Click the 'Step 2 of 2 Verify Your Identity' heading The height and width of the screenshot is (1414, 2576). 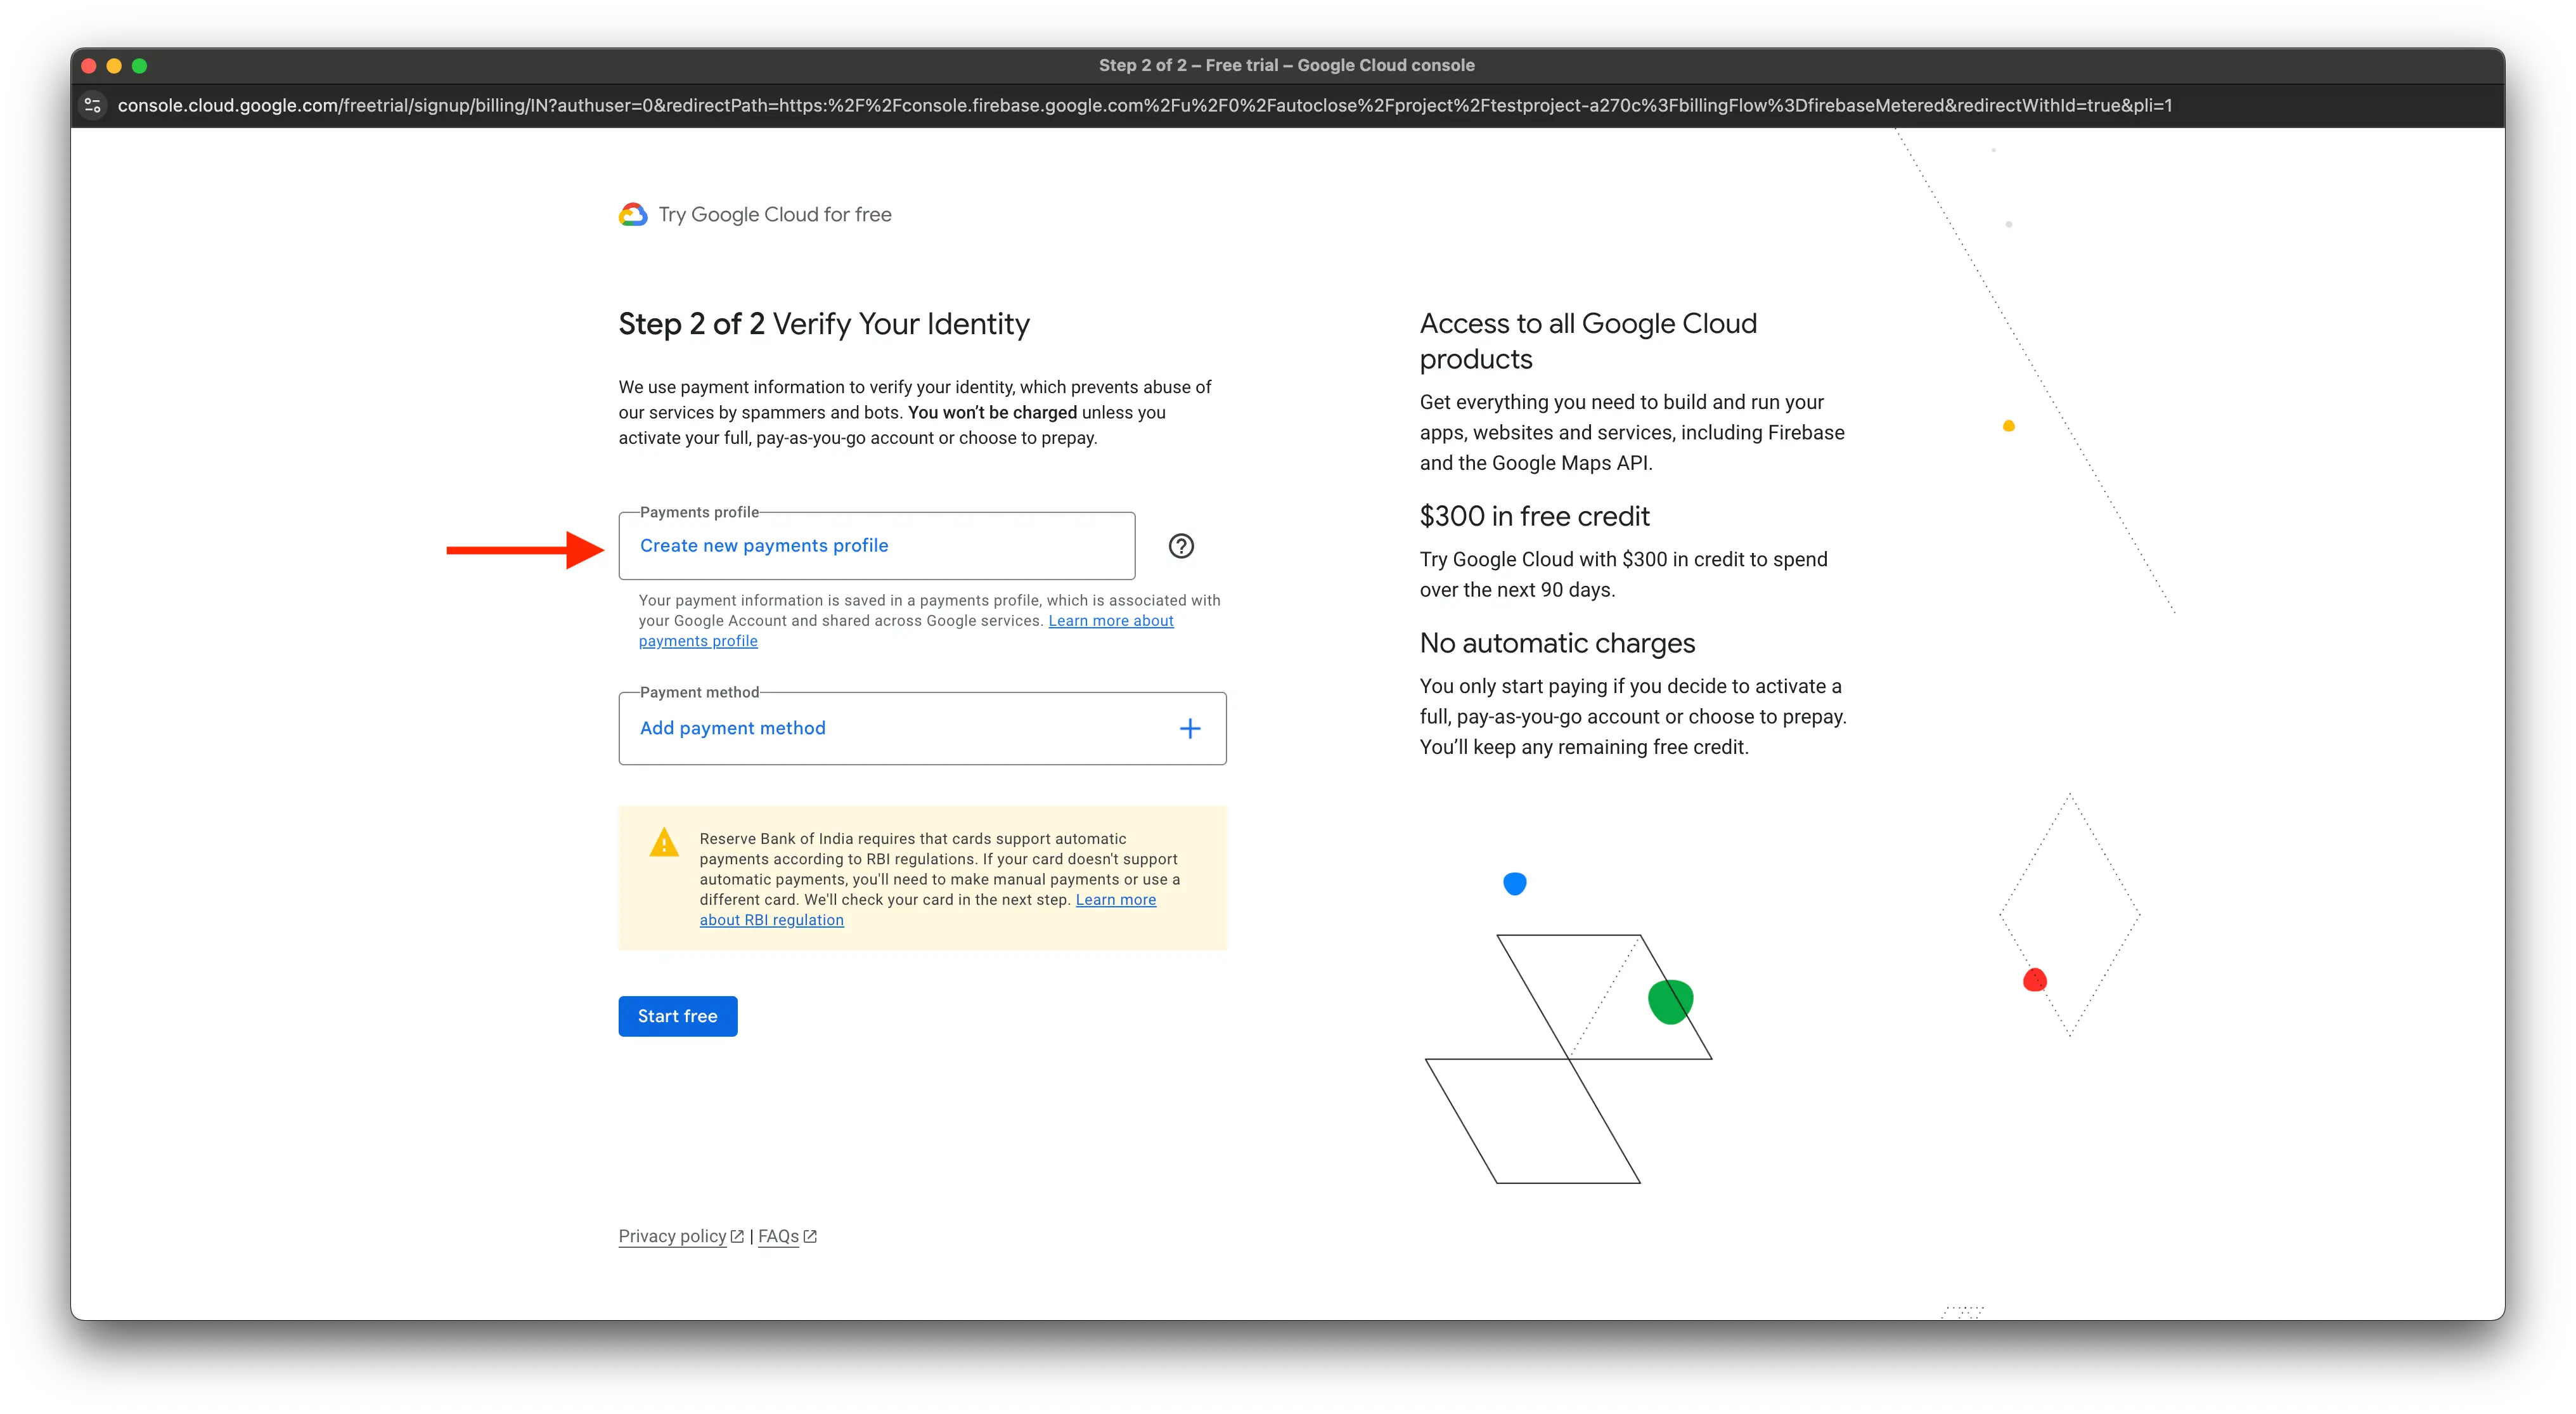(x=824, y=324)
